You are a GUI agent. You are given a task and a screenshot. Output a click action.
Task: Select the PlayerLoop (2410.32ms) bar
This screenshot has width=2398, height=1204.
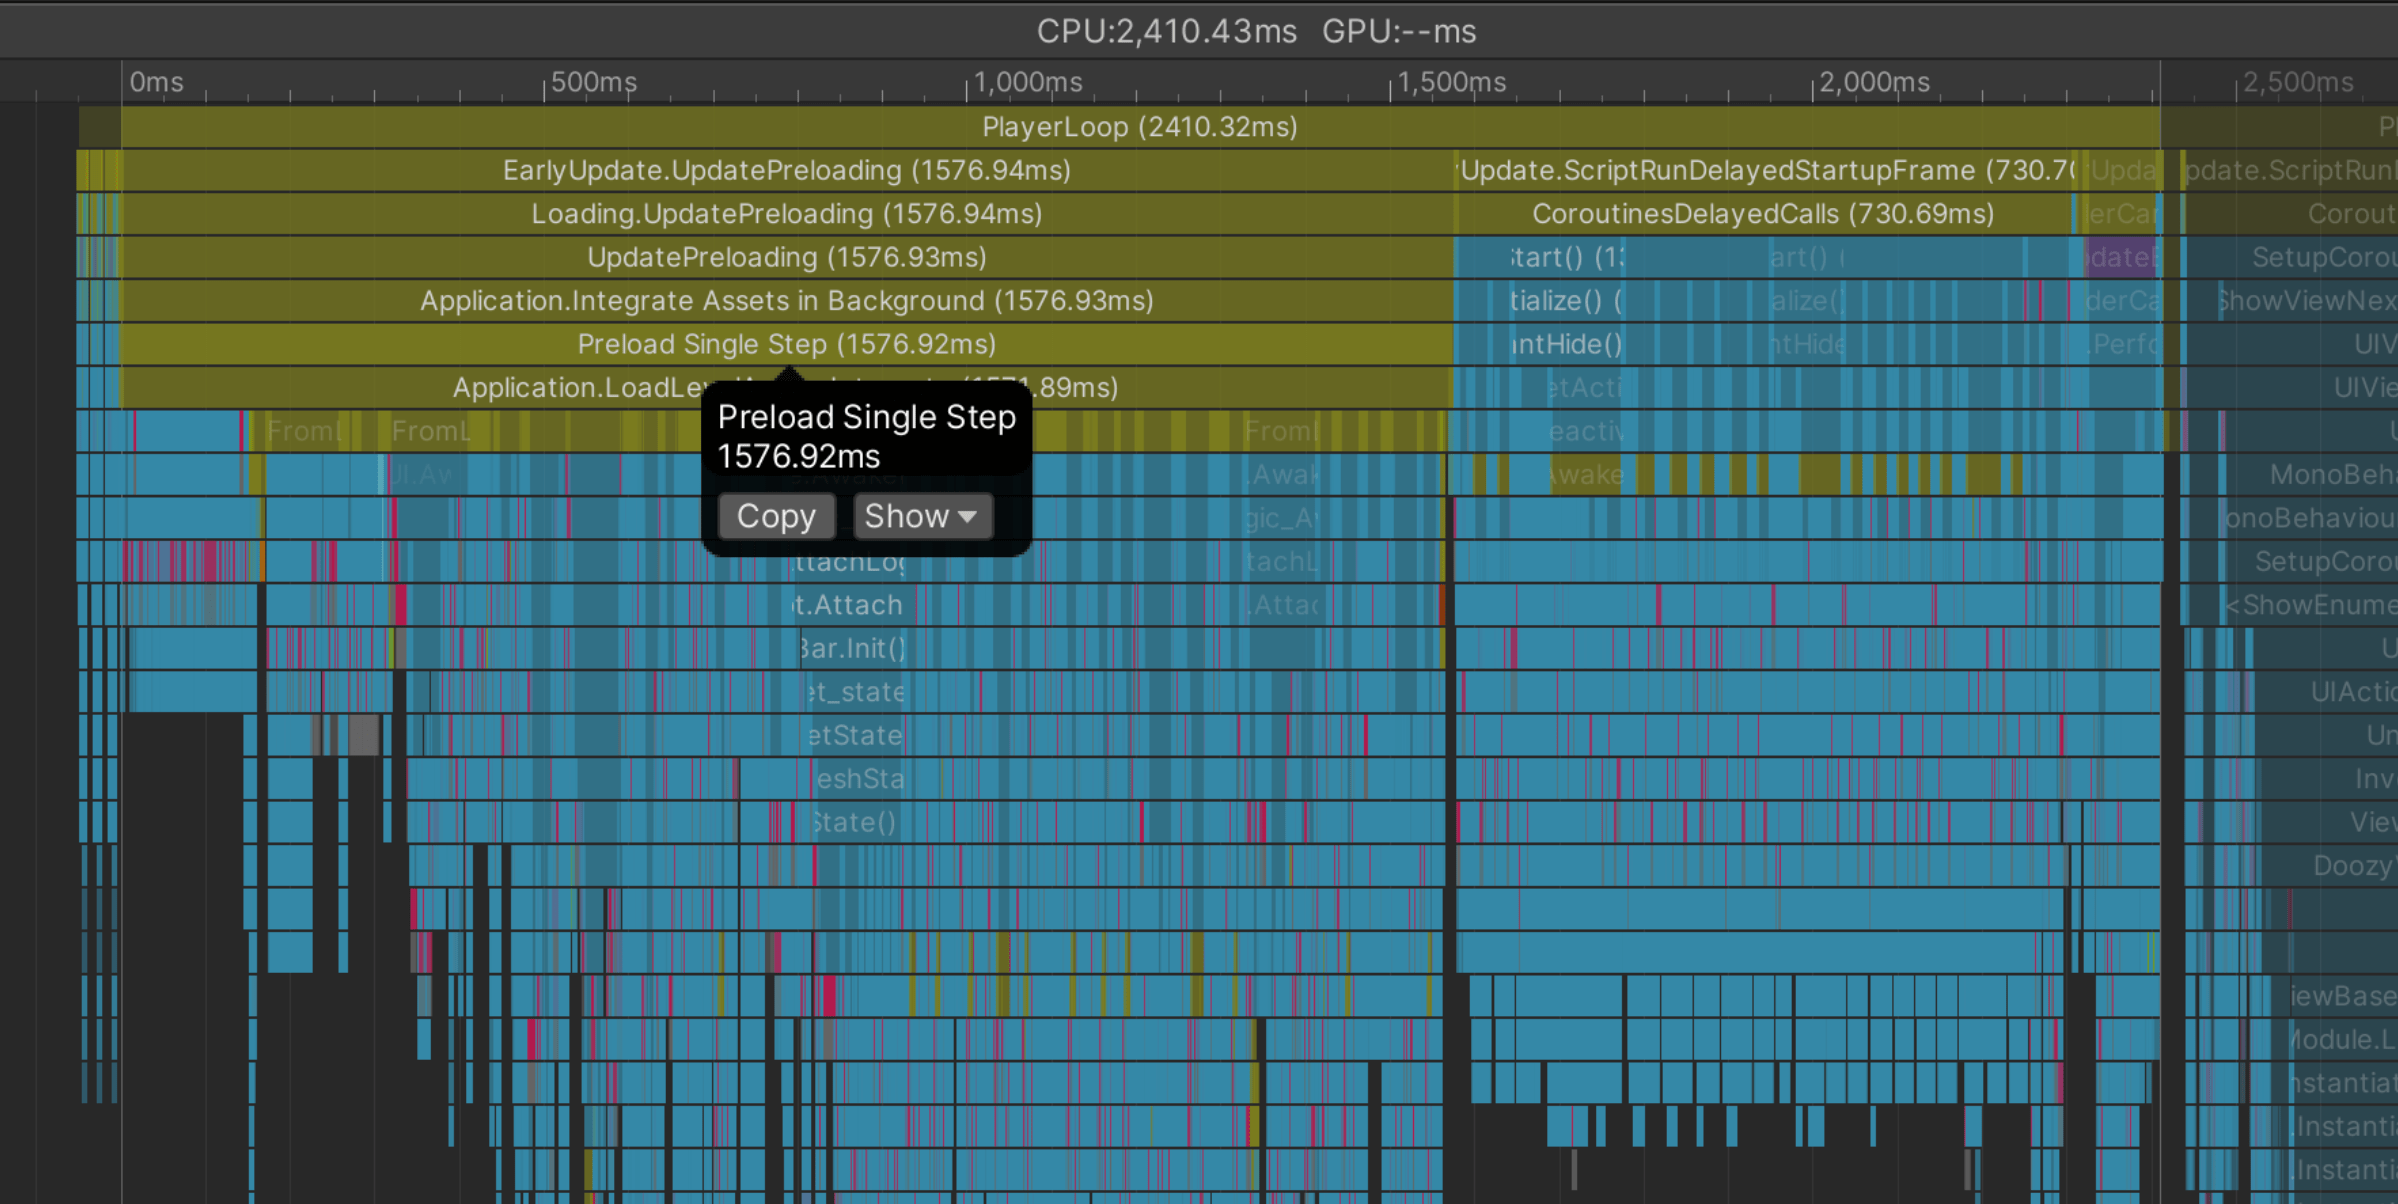[x=1139, y=127]
